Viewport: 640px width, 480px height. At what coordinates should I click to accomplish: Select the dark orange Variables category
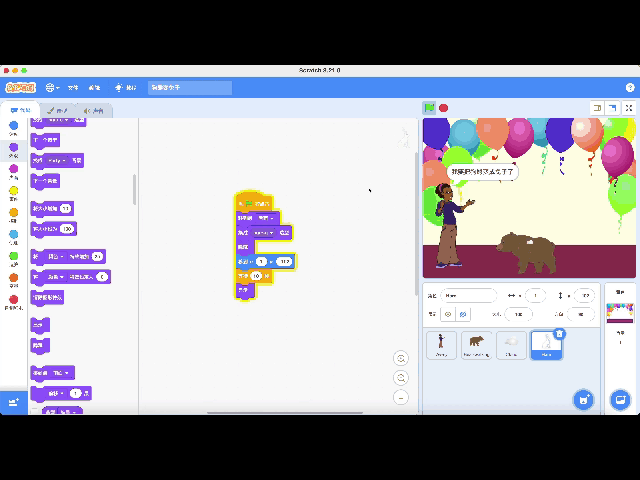point(13,280)
